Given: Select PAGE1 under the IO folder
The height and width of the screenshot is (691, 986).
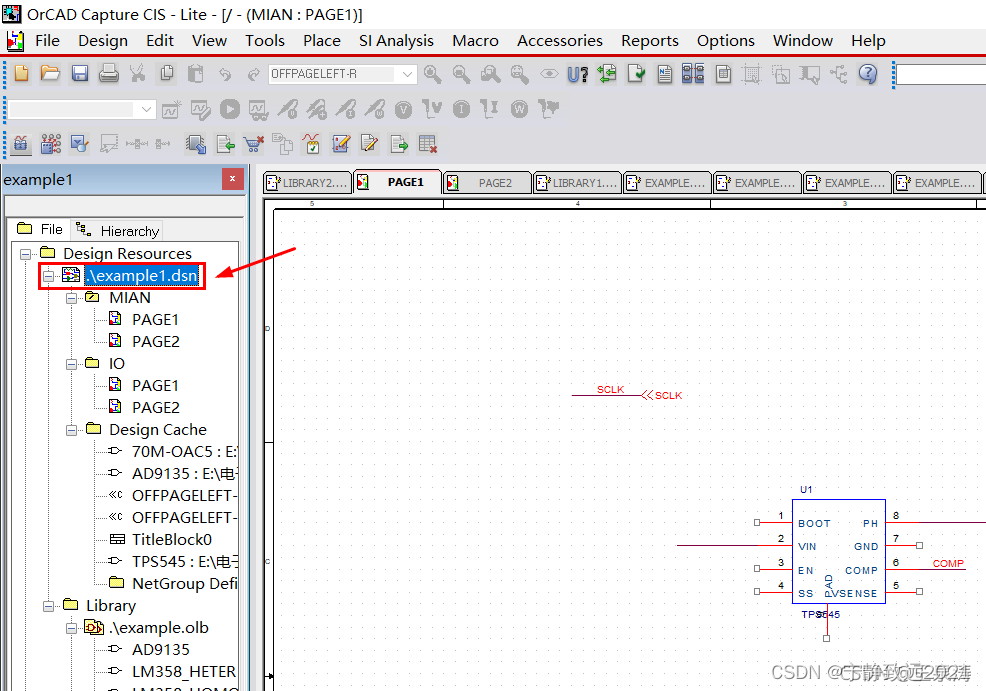Looking at the screenshot, I should [155, 386].
